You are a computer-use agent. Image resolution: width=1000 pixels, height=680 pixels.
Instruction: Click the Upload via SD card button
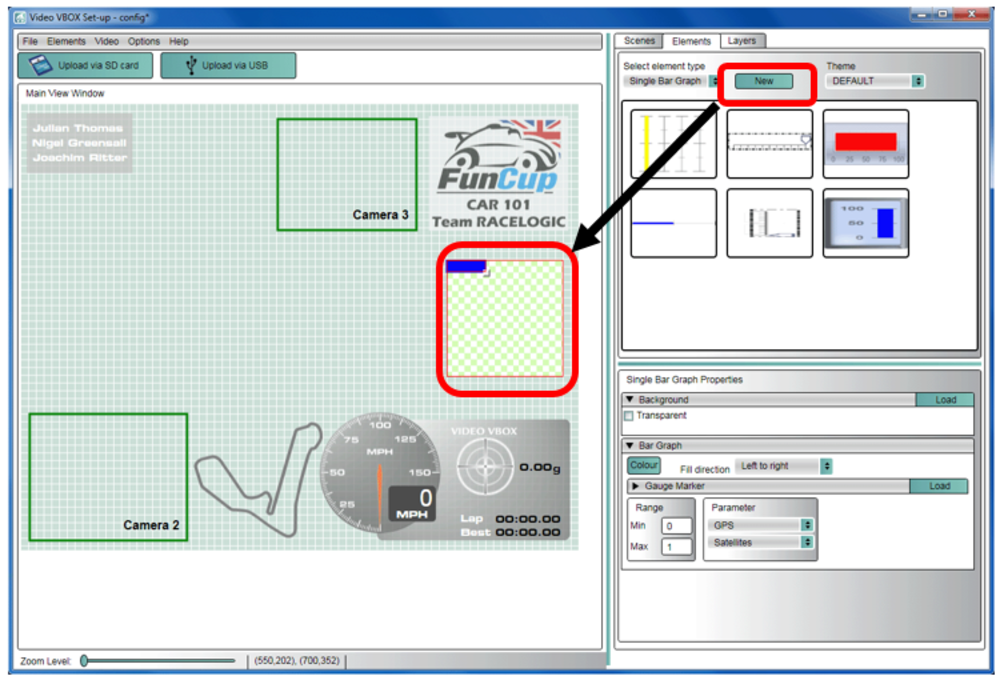tap(85, 65)
